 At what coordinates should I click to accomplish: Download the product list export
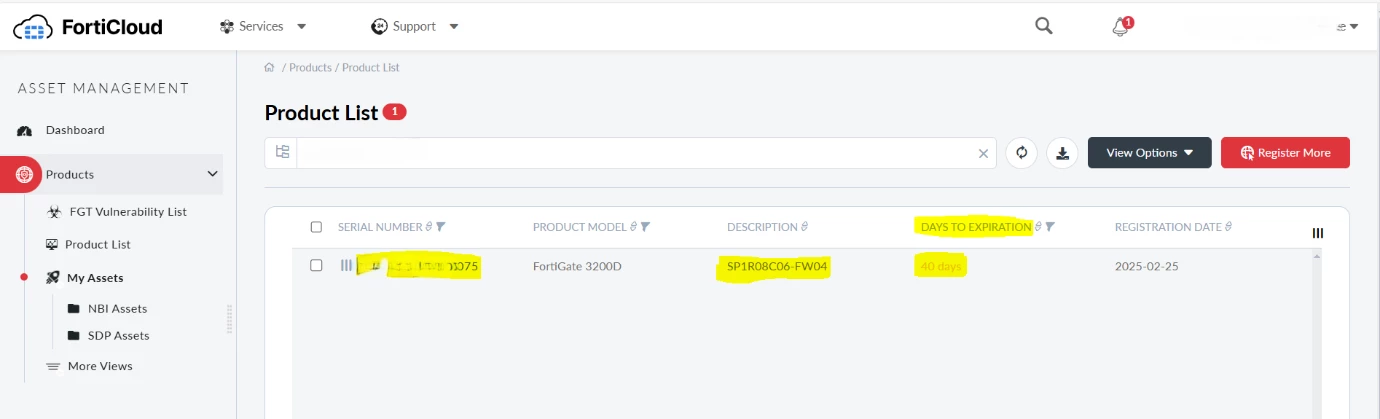pos(1063,153)
